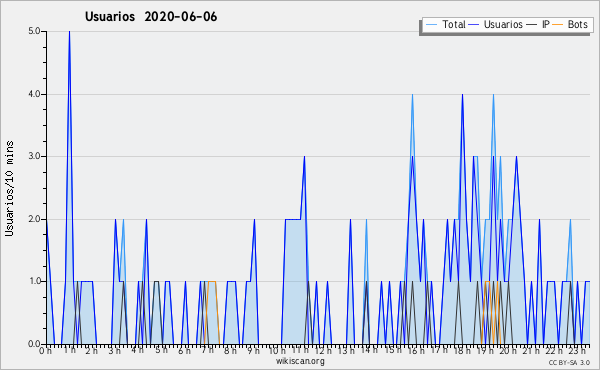Click the '5 h' x-axis label
600x370 pixels.
tap(161, 350)
